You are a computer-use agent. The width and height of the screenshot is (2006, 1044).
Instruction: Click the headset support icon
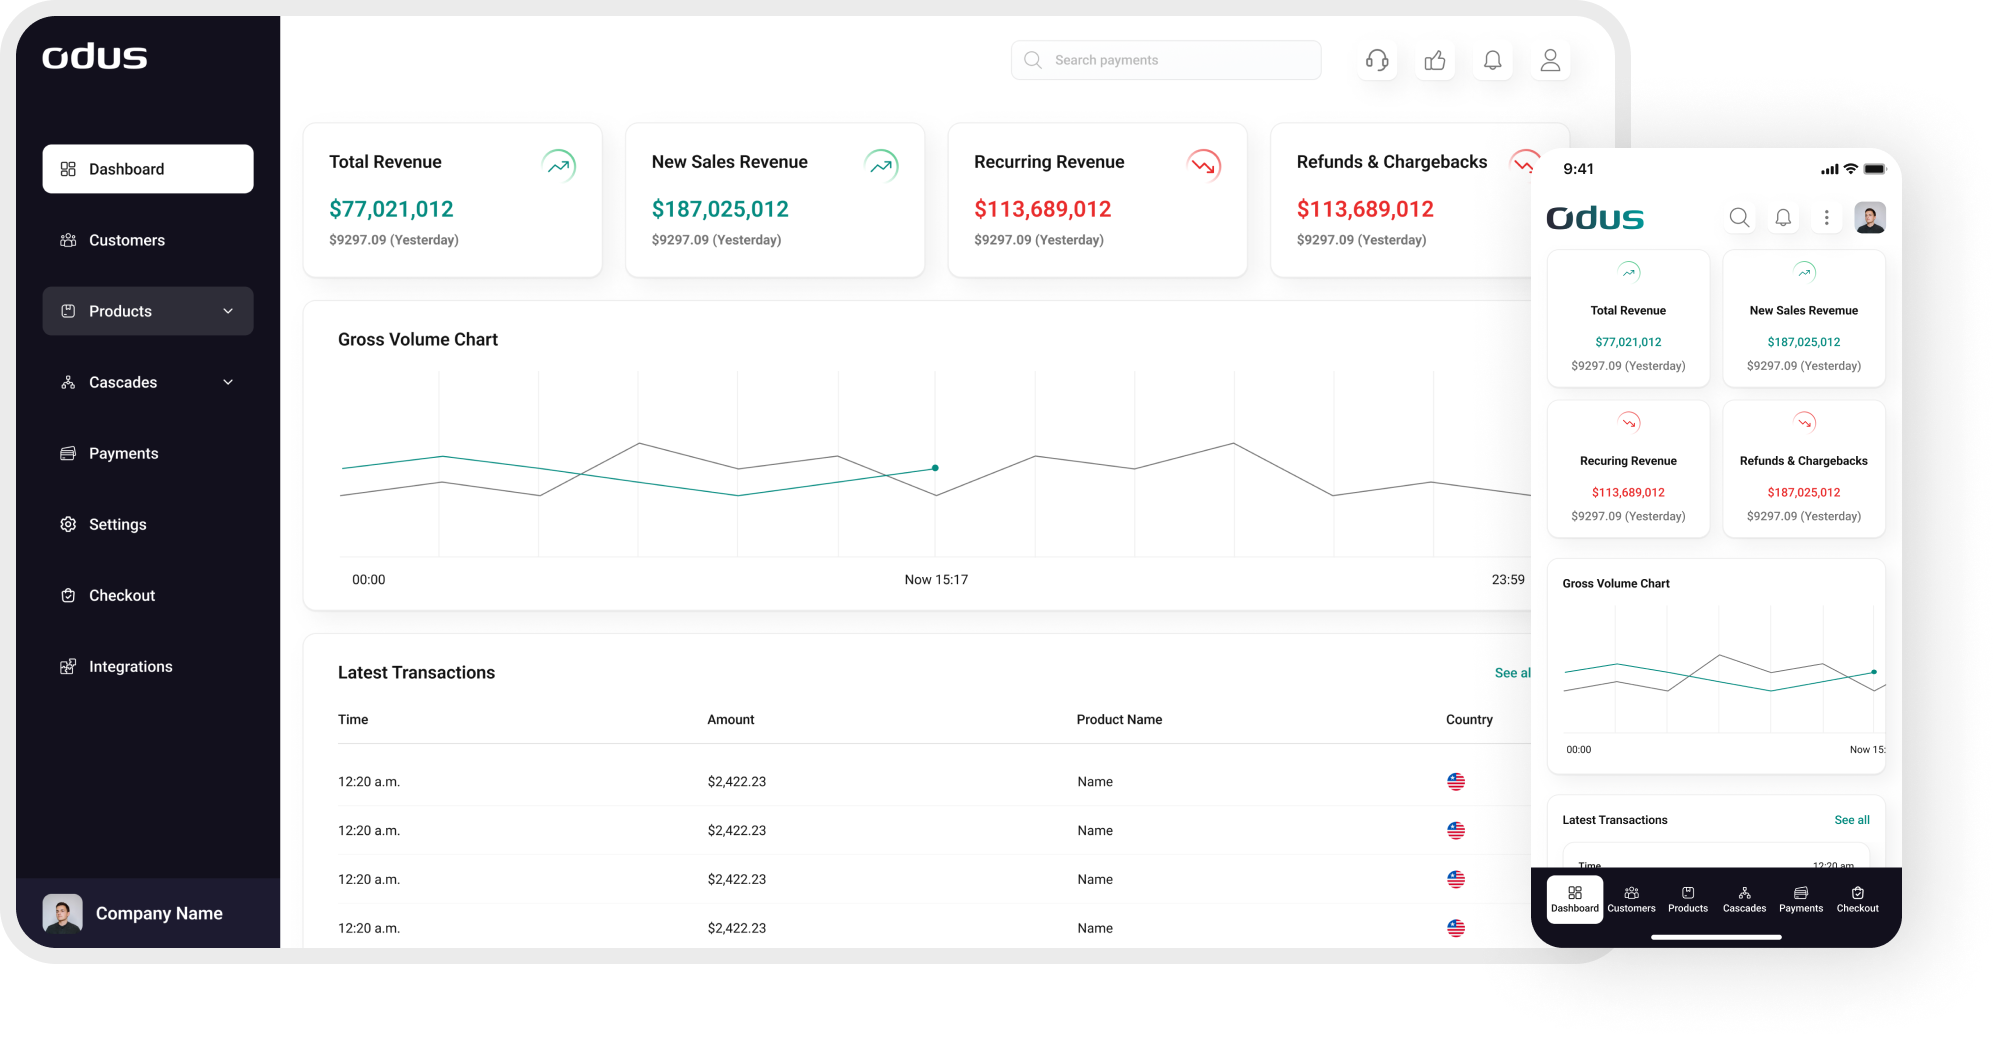pyautogui.click(x=1376, y=60)
